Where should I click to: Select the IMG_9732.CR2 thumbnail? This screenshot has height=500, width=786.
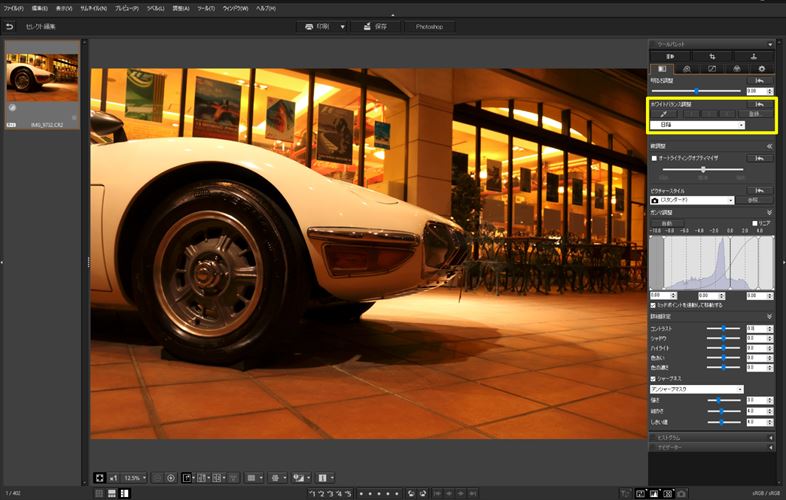coord(42,84)
